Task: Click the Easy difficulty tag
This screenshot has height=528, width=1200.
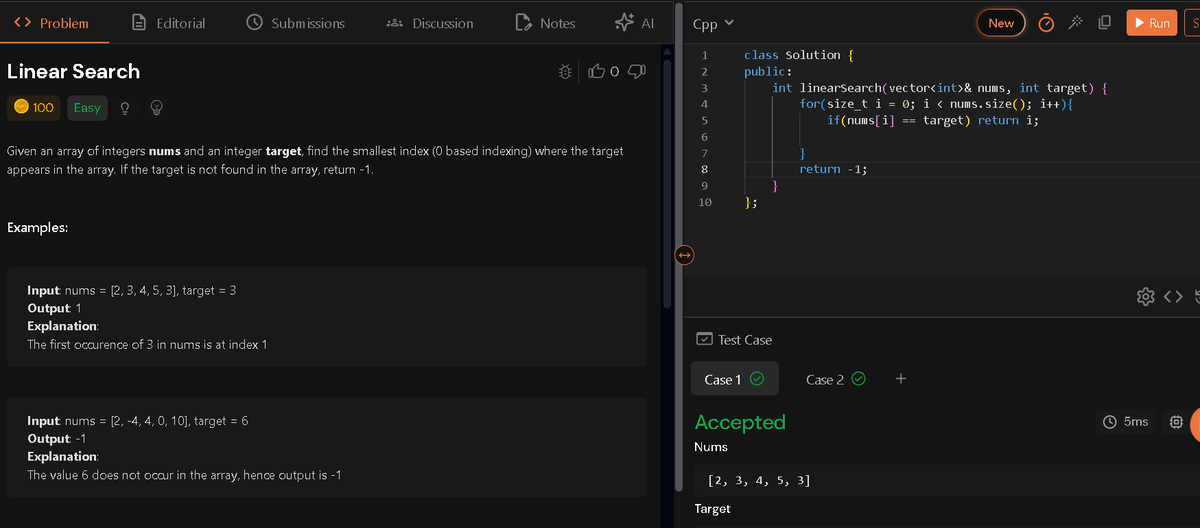Action: (x=87, y=107)
